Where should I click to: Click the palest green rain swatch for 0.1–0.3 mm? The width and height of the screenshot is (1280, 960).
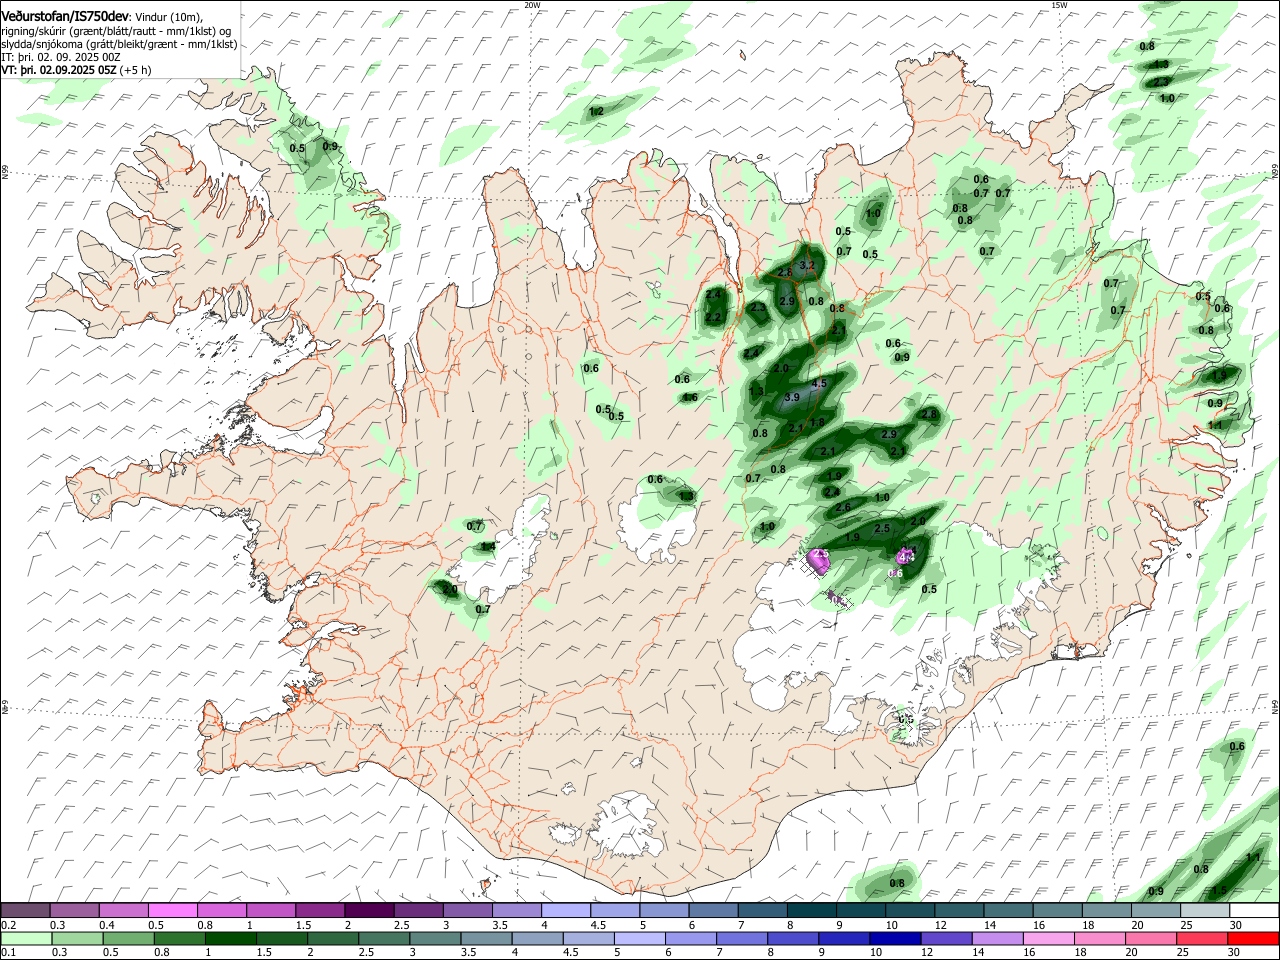26,938
